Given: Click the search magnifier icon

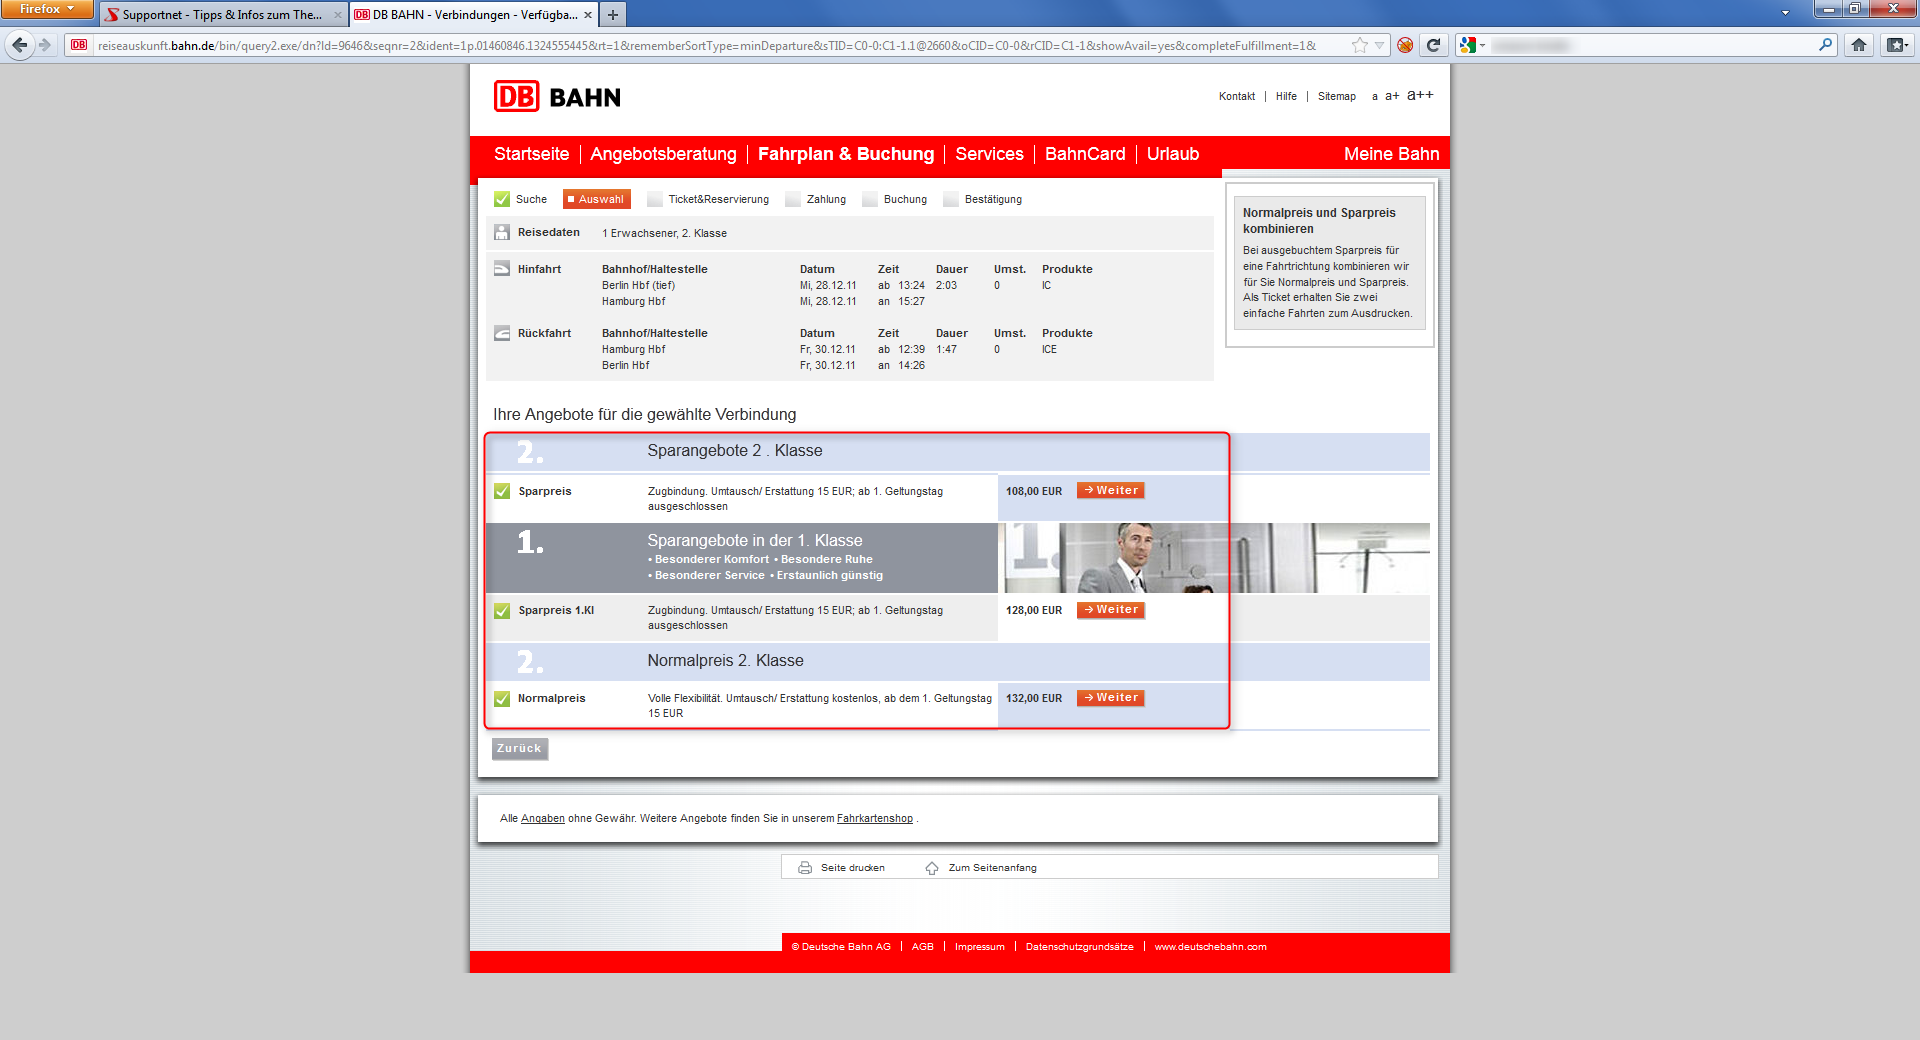Looking at the screenshot, I should 1825,45.
